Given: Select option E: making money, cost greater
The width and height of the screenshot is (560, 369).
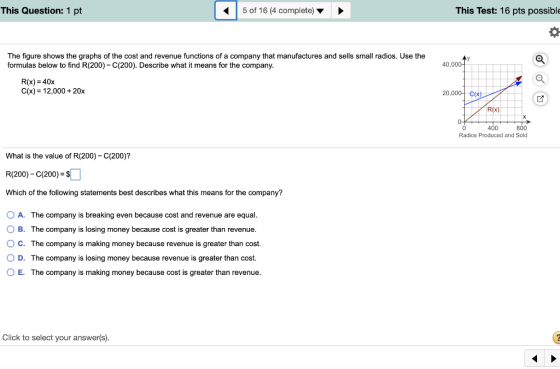Looking at the screenshot, I should click(11, 272).
